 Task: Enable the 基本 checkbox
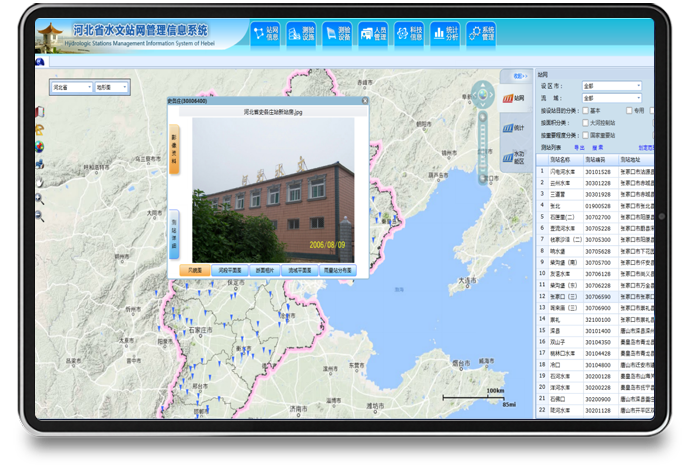coord(587,110)
